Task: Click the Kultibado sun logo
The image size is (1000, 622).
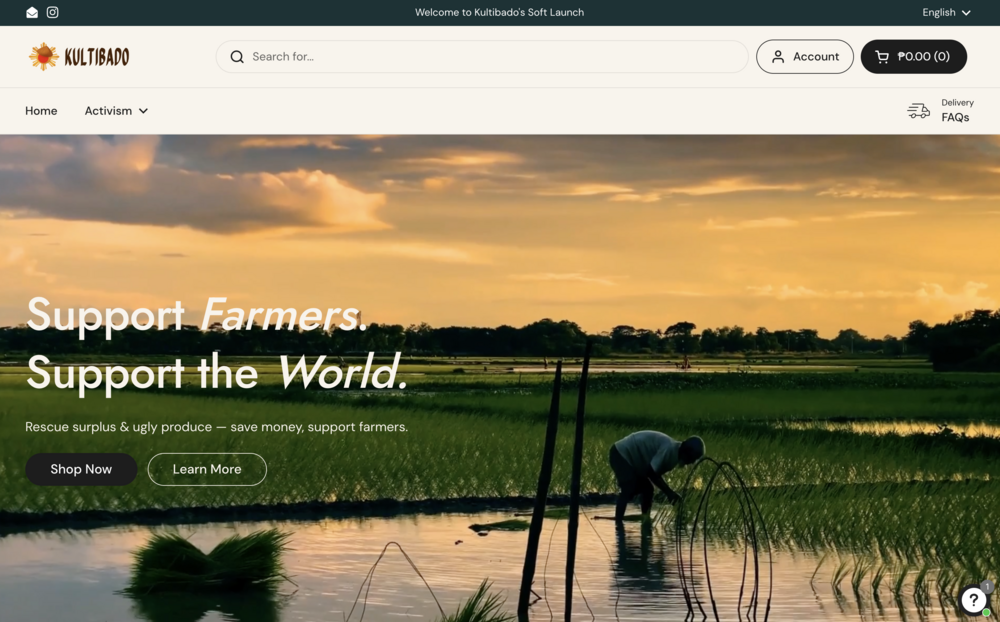Action: 44,56
